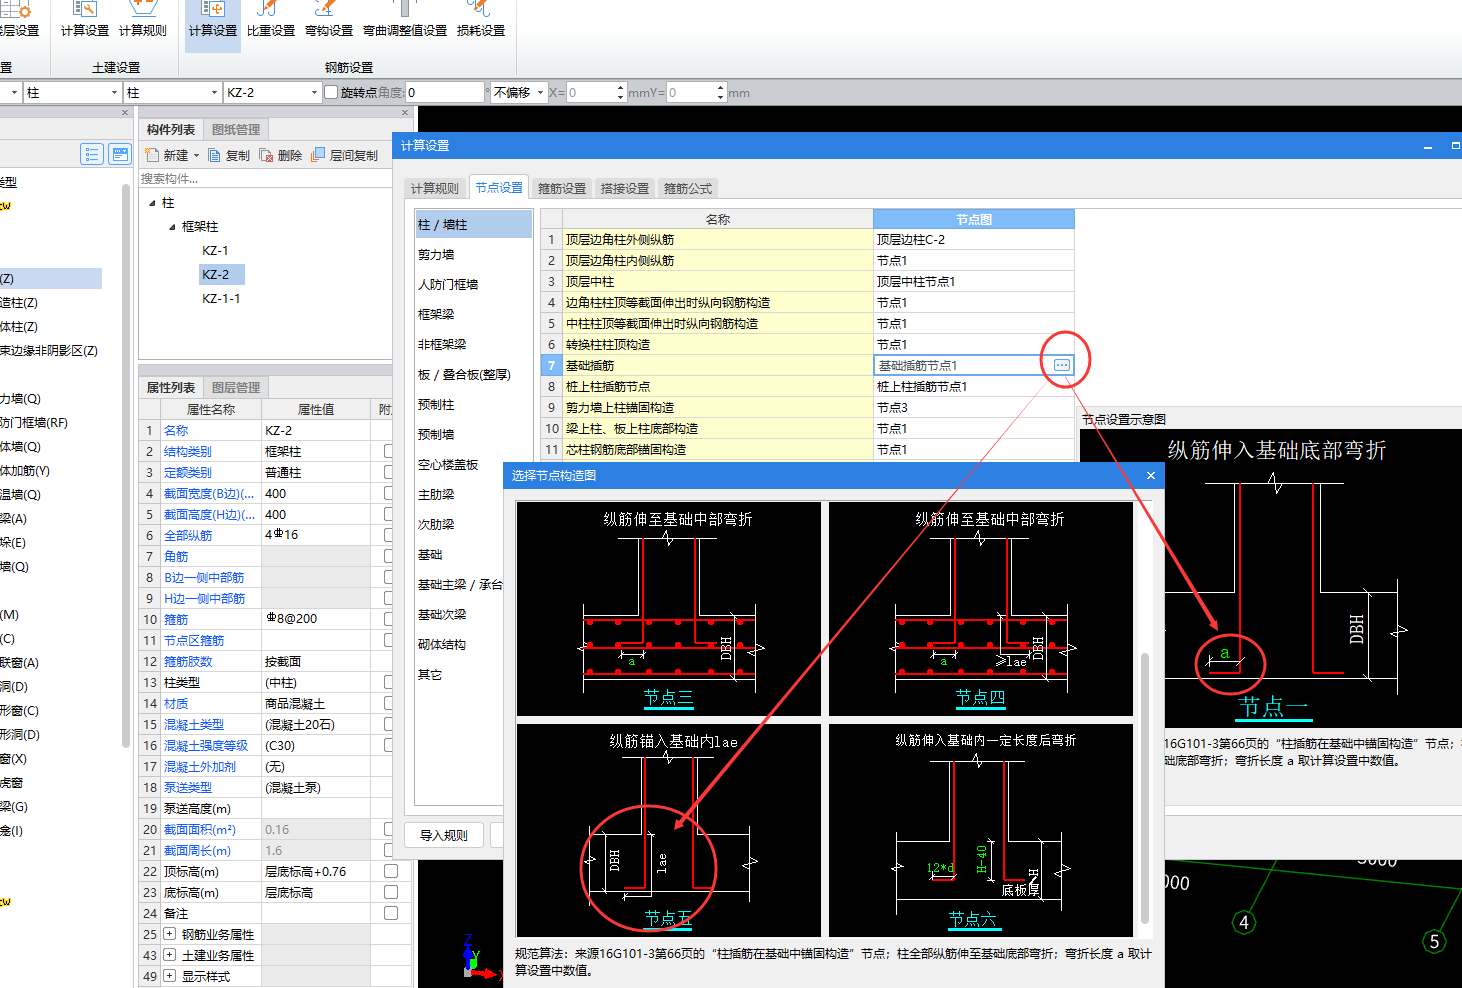Close the left navigation panel
The image size is (1462, 988).
125,113
